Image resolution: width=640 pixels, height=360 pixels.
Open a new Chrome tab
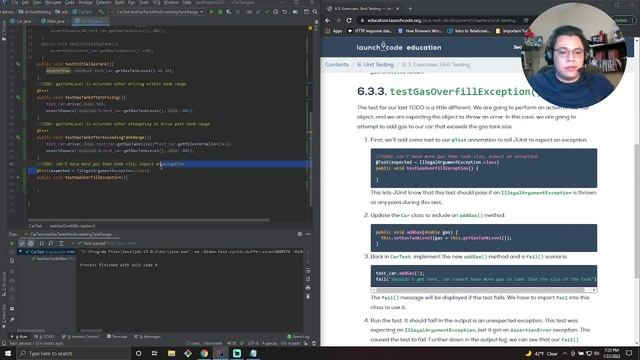[x=410, y=8]
